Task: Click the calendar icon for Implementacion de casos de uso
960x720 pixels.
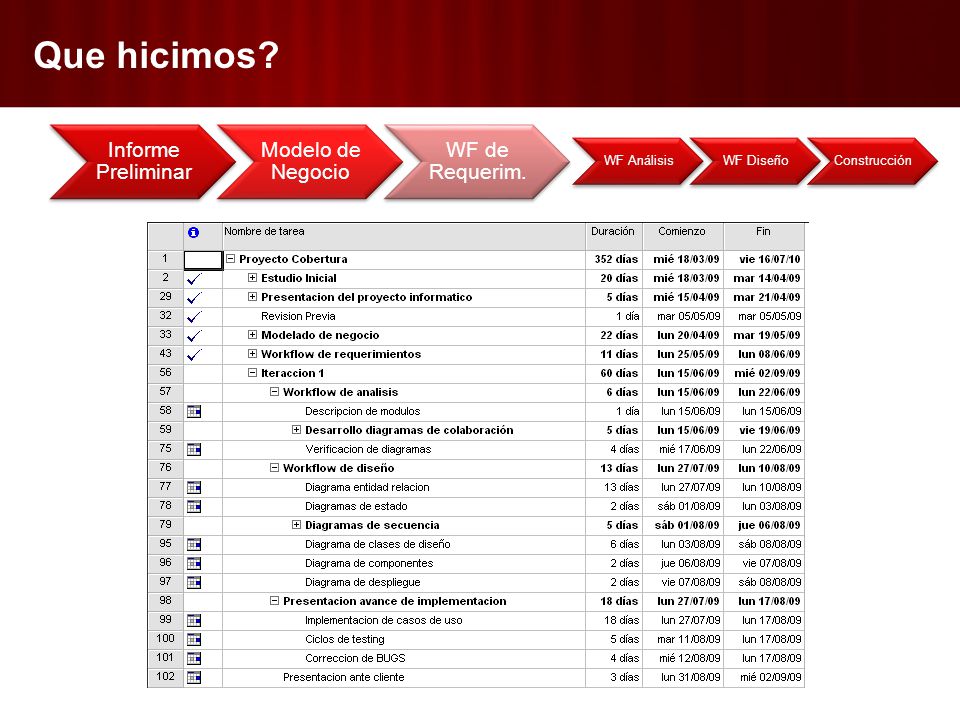Action: pos(194,620)
